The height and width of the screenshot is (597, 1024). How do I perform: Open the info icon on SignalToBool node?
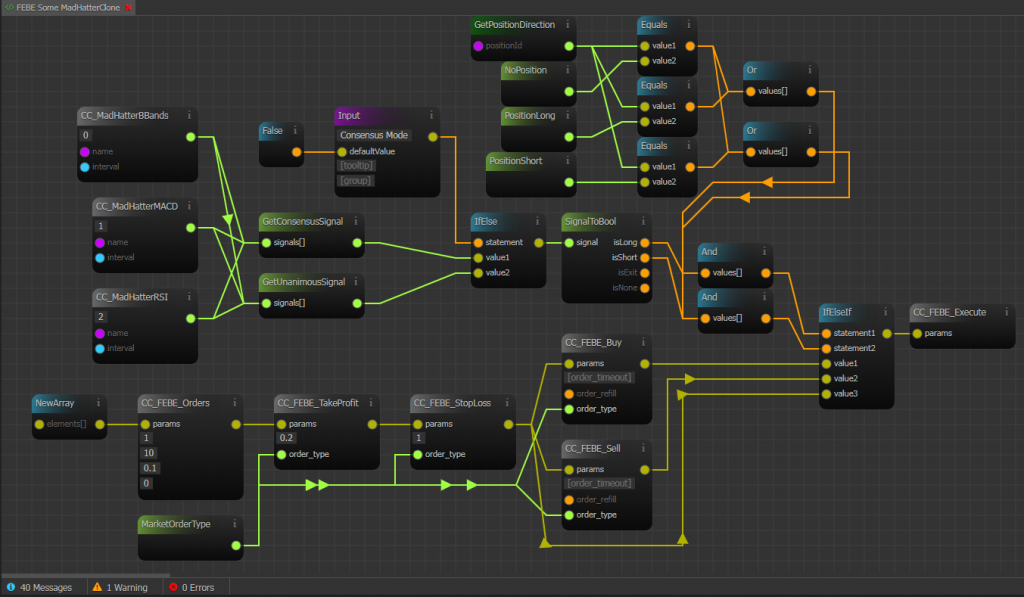point(643,221)
